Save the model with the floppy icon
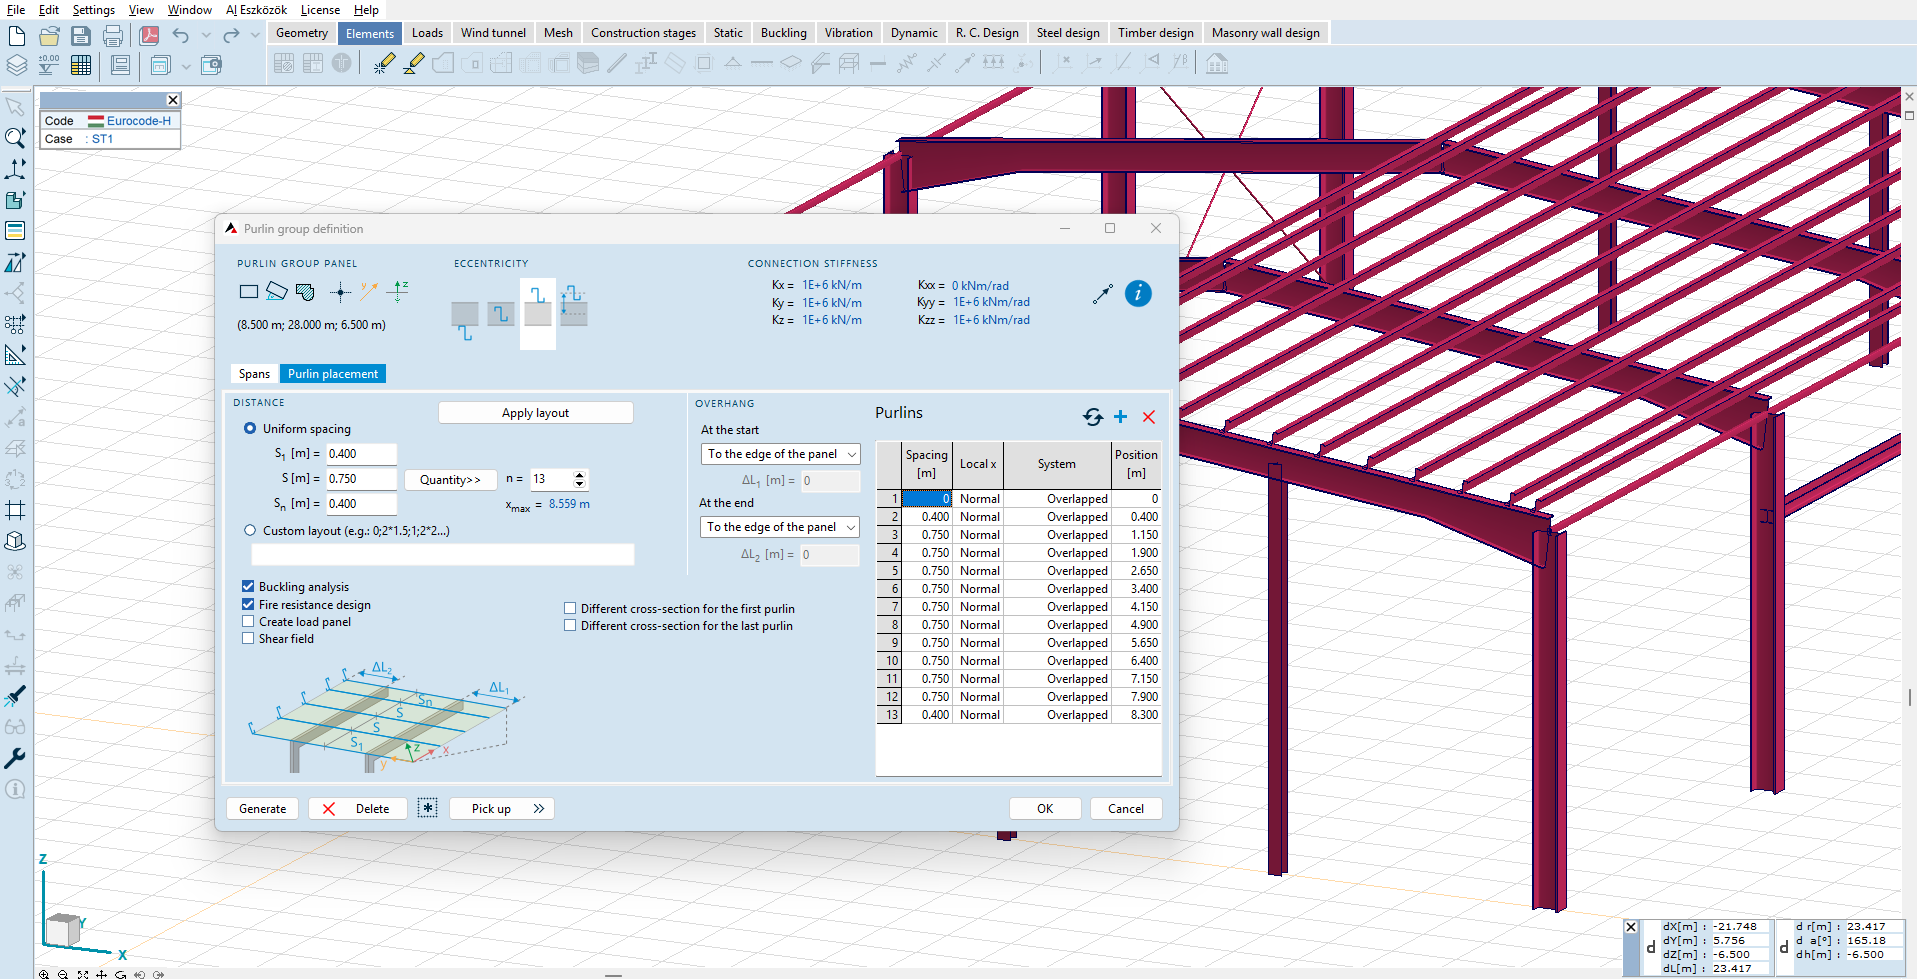1917x979 pixels. click(x=81, y=37)
